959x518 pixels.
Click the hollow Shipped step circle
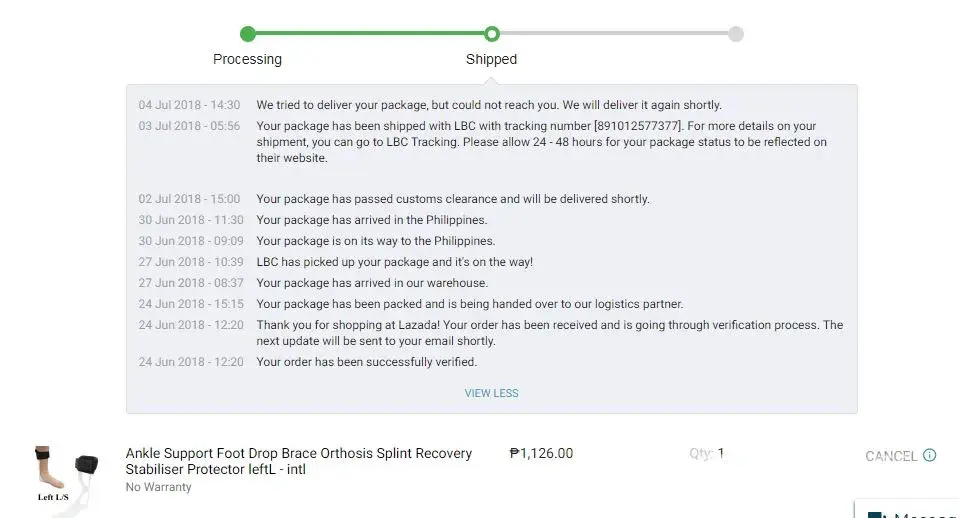click(x=491, y=34)
